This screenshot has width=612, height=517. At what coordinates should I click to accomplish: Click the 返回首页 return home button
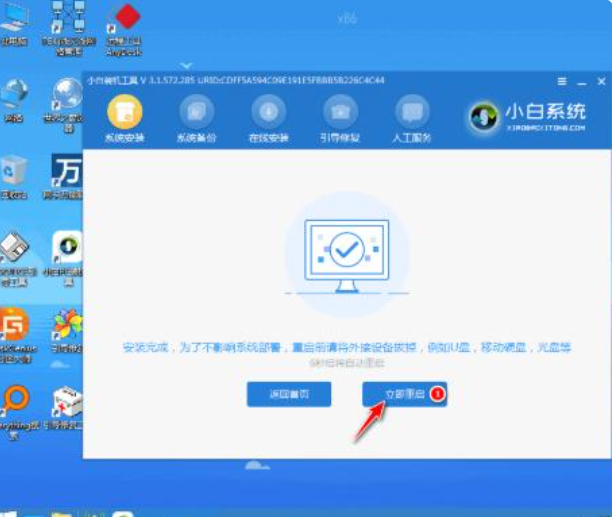(289, 394)
